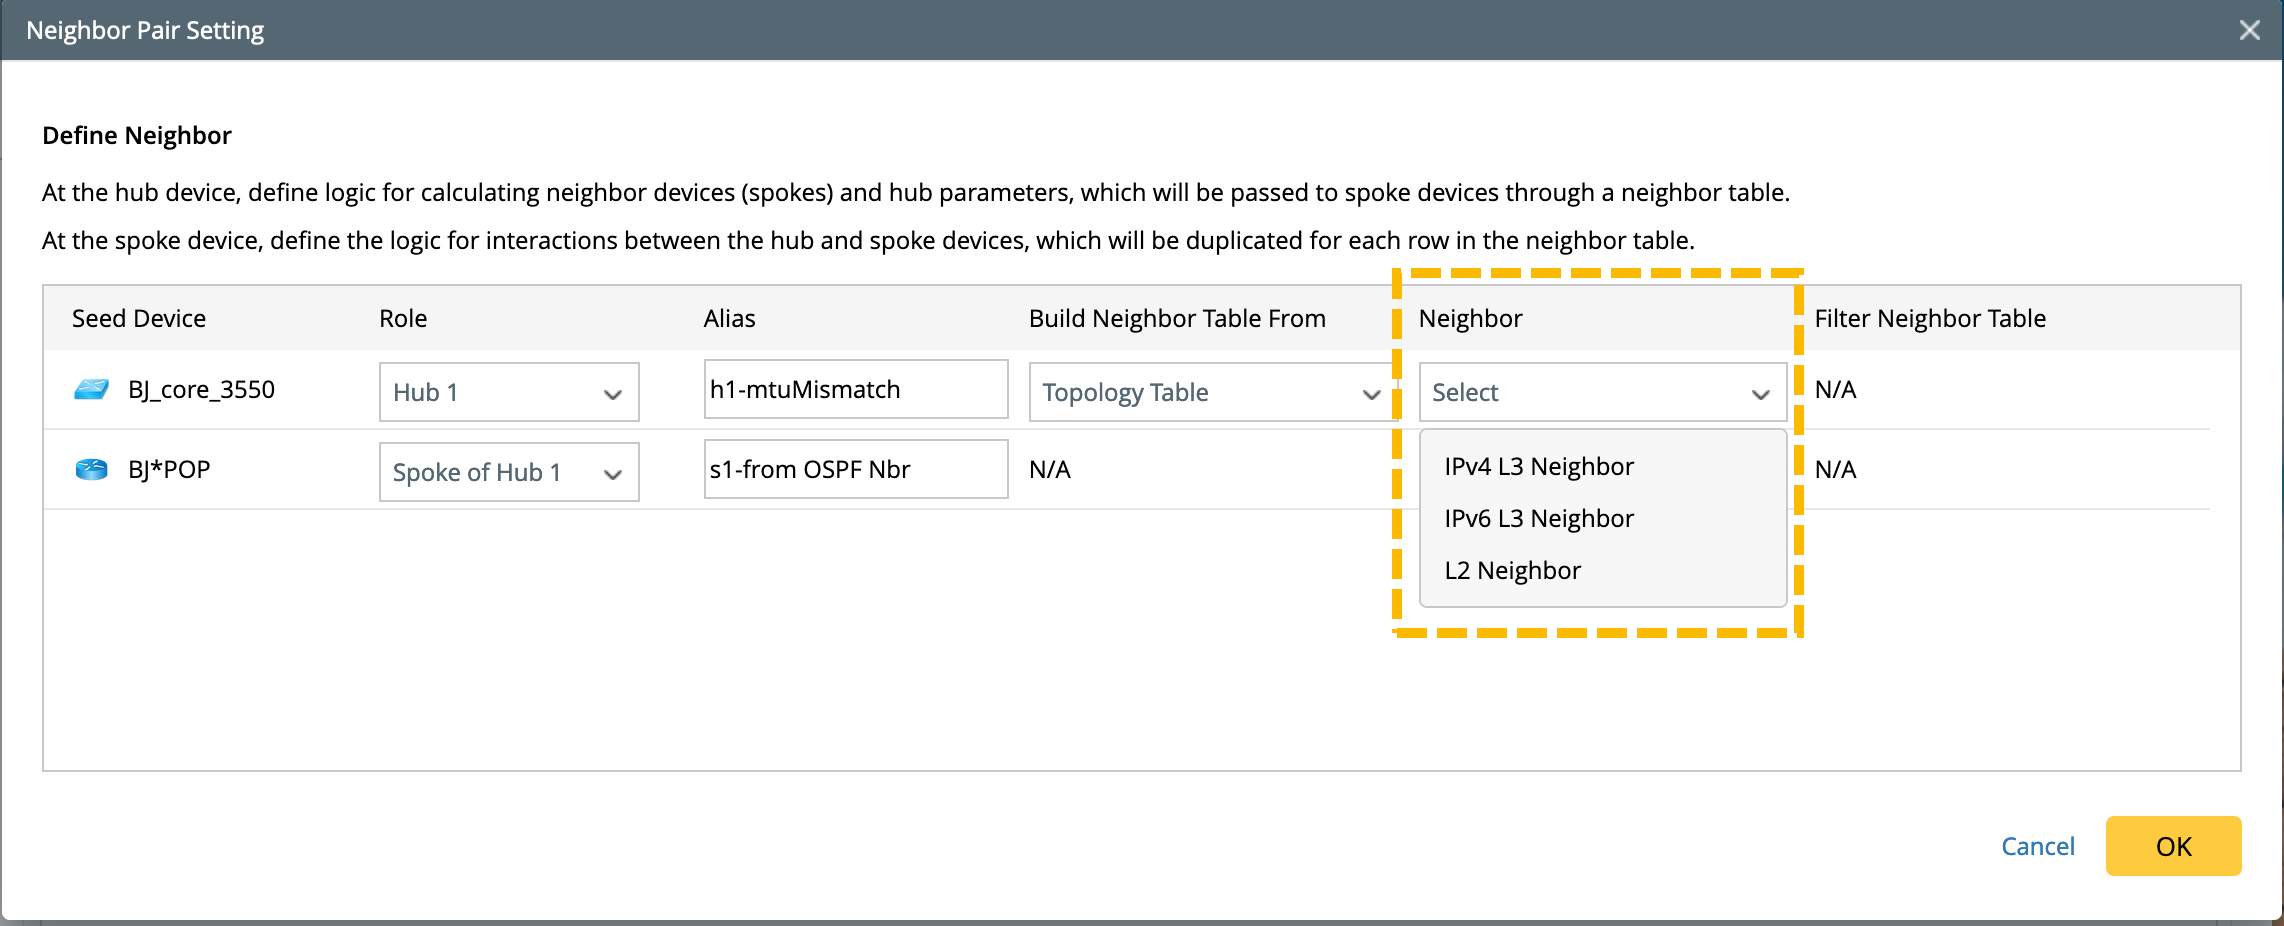The image size is (2284, 926).
Task: Click the Seed Device column header
Action: coord(139,319)
